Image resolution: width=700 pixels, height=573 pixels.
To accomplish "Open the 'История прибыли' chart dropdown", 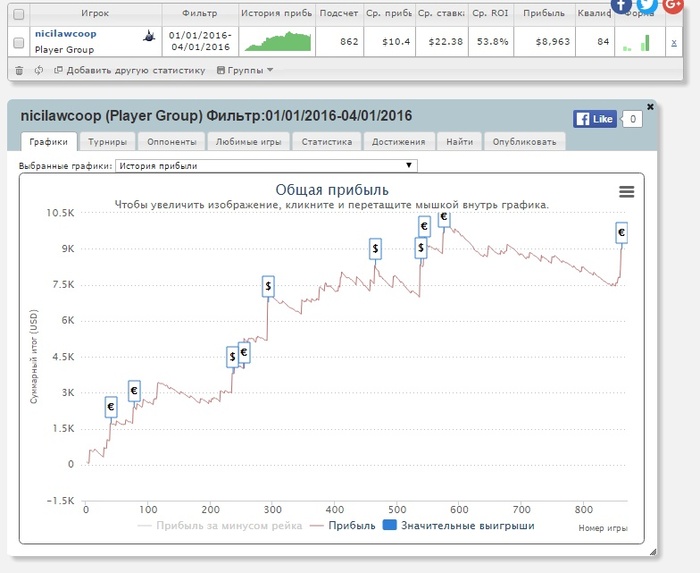I will click(267, 166).
